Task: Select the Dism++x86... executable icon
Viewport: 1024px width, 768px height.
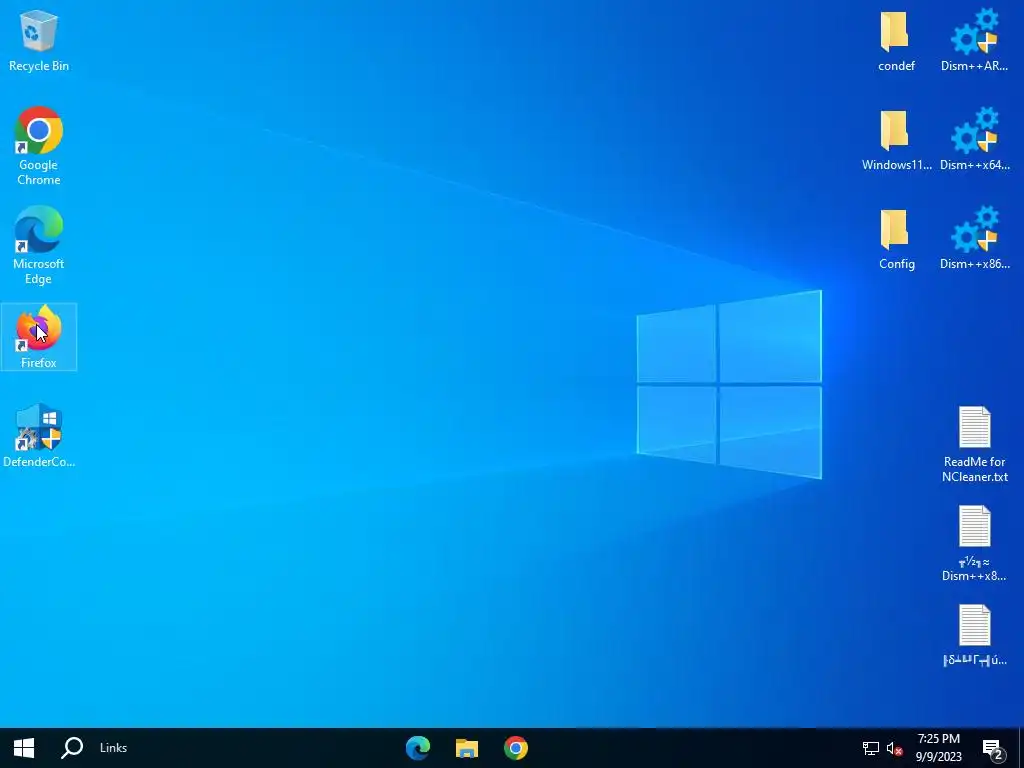Action: [974, 240]
